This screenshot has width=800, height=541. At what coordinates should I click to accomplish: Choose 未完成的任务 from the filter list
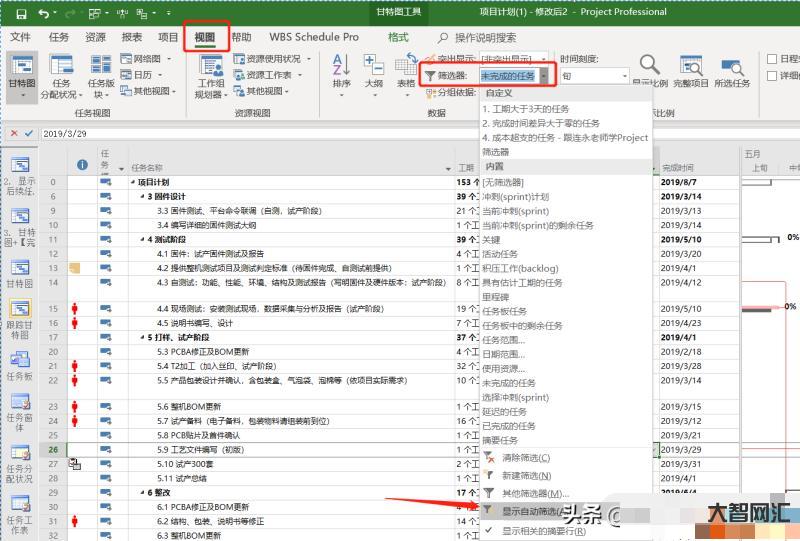pos(509,383)
